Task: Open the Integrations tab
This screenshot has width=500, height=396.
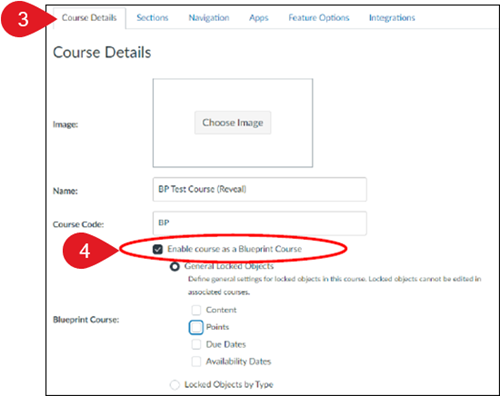Action: click(392, 18)
